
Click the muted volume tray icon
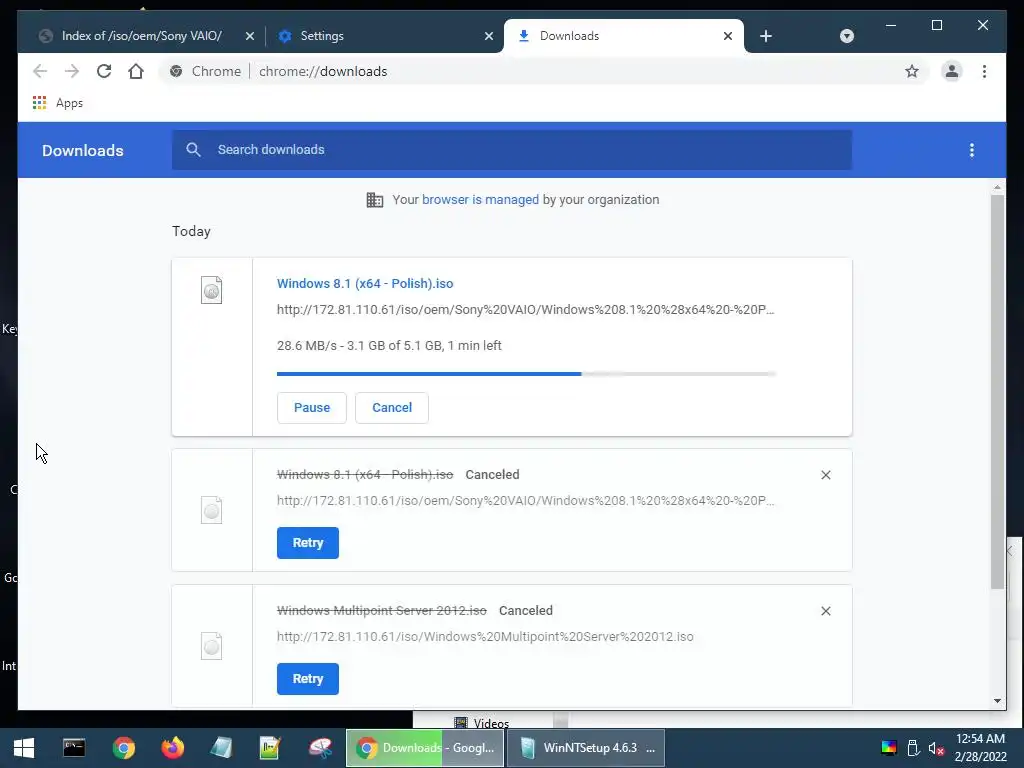(936, 748)
